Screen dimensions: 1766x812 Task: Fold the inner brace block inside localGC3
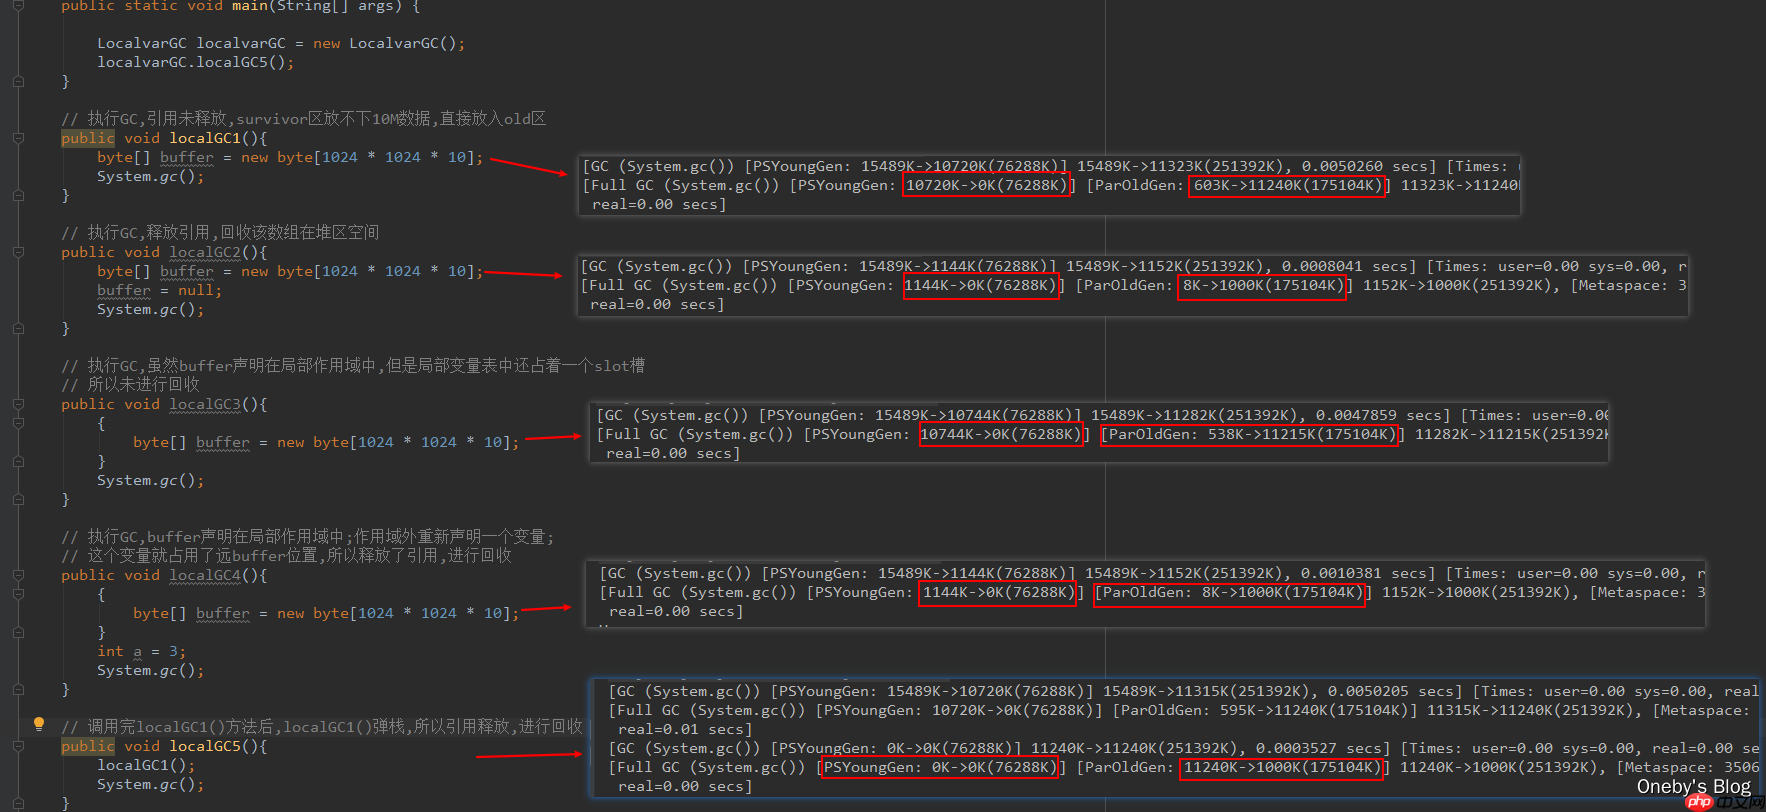(x=18, y=423)
